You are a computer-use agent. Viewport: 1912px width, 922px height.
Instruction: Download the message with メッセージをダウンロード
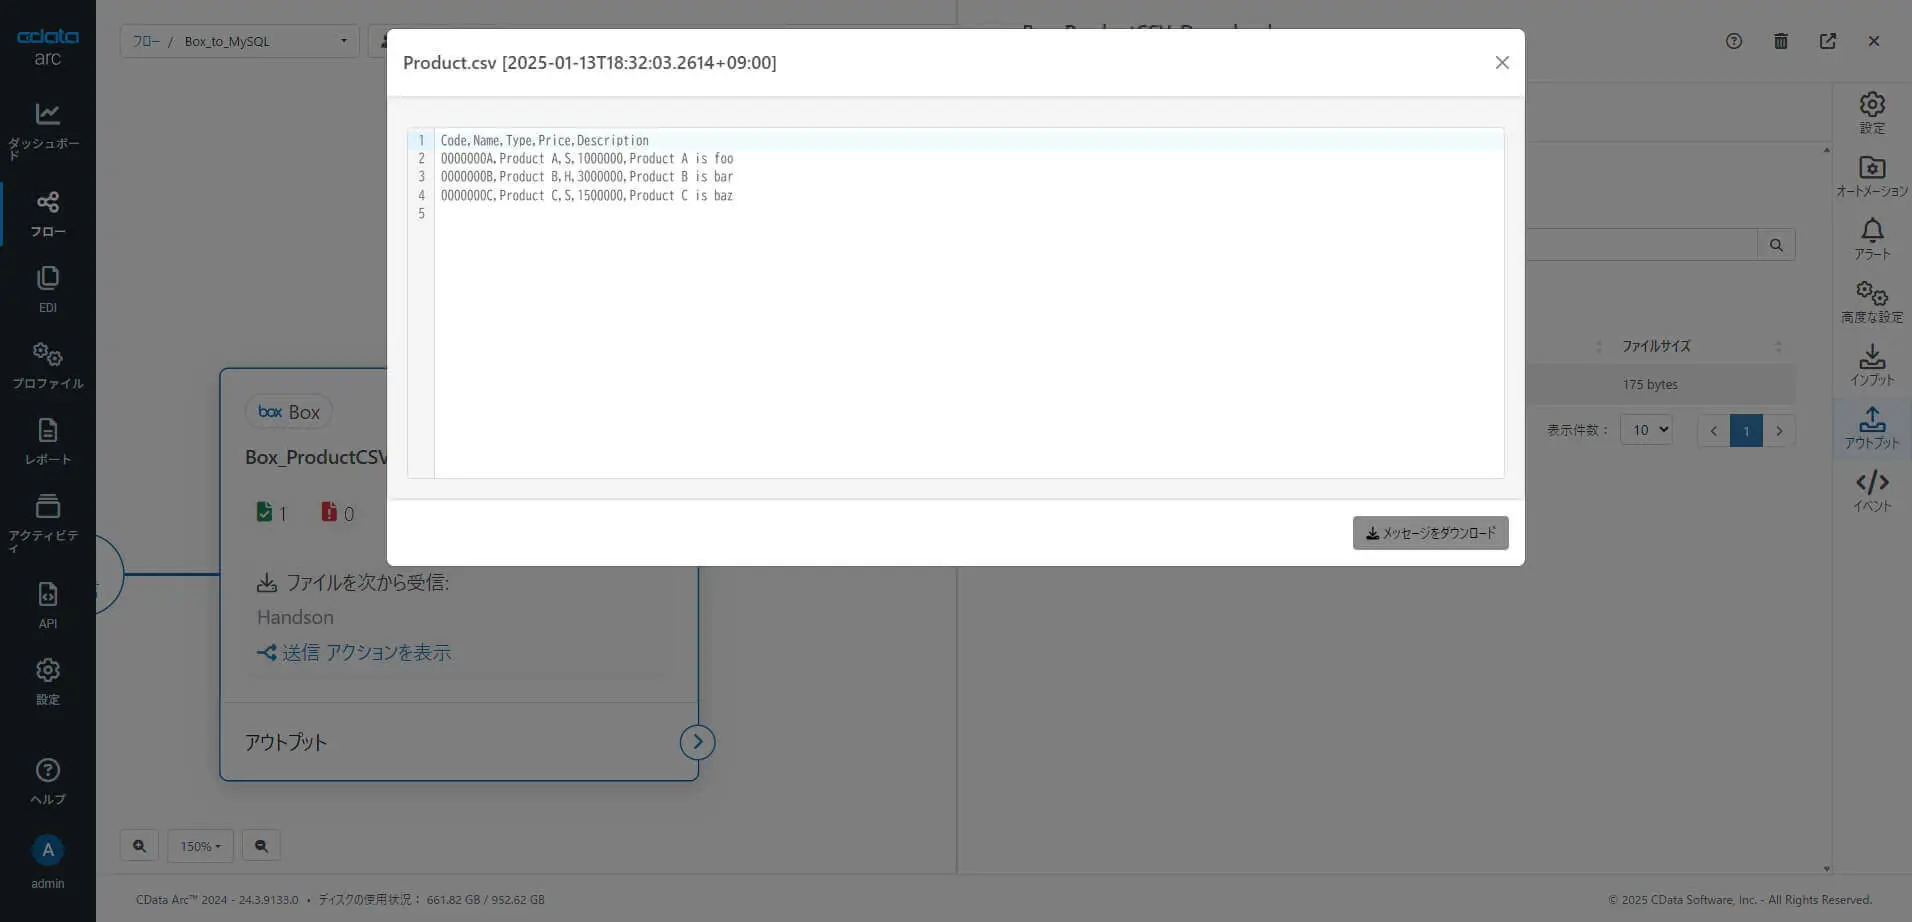1430,533
